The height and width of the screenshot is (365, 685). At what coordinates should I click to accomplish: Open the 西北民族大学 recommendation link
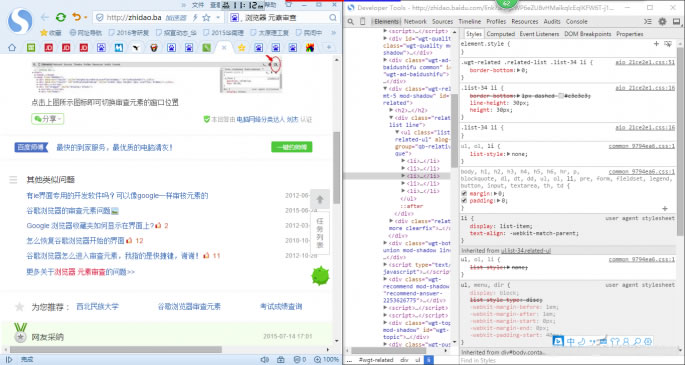tap(97, 306)
